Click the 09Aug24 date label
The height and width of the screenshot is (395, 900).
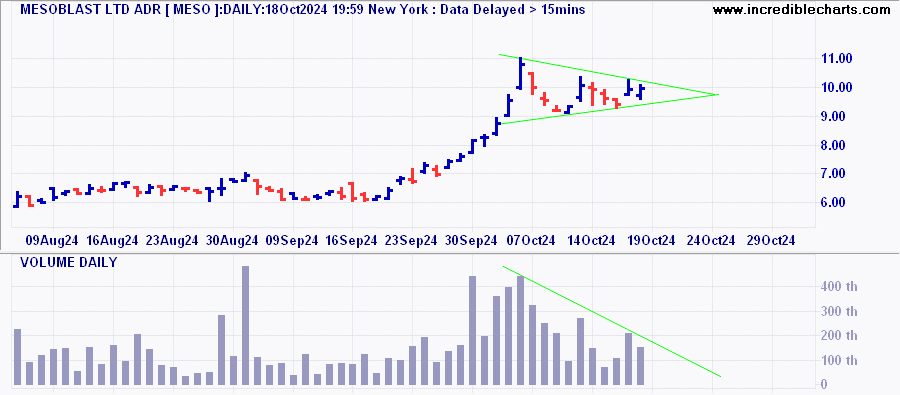tap(53, 241)
